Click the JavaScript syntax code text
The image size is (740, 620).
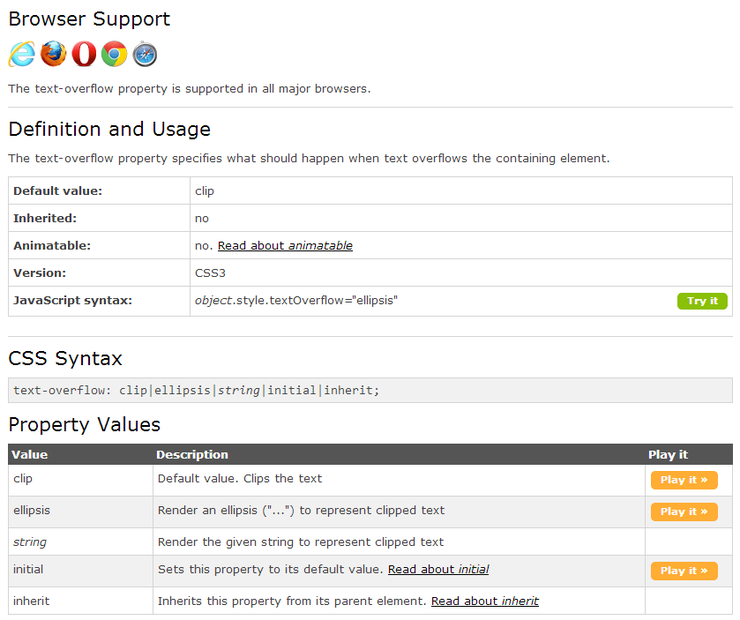pos(296,301)
